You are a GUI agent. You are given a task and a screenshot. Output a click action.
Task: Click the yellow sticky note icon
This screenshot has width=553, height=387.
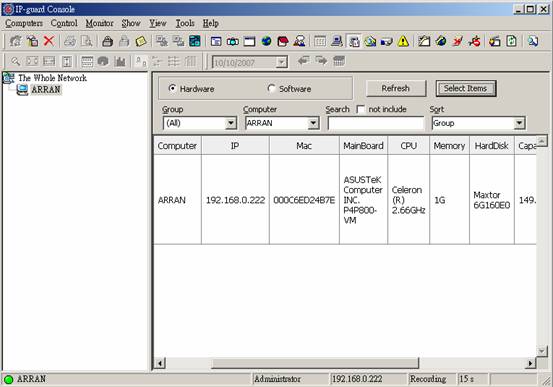pos(141,41)
